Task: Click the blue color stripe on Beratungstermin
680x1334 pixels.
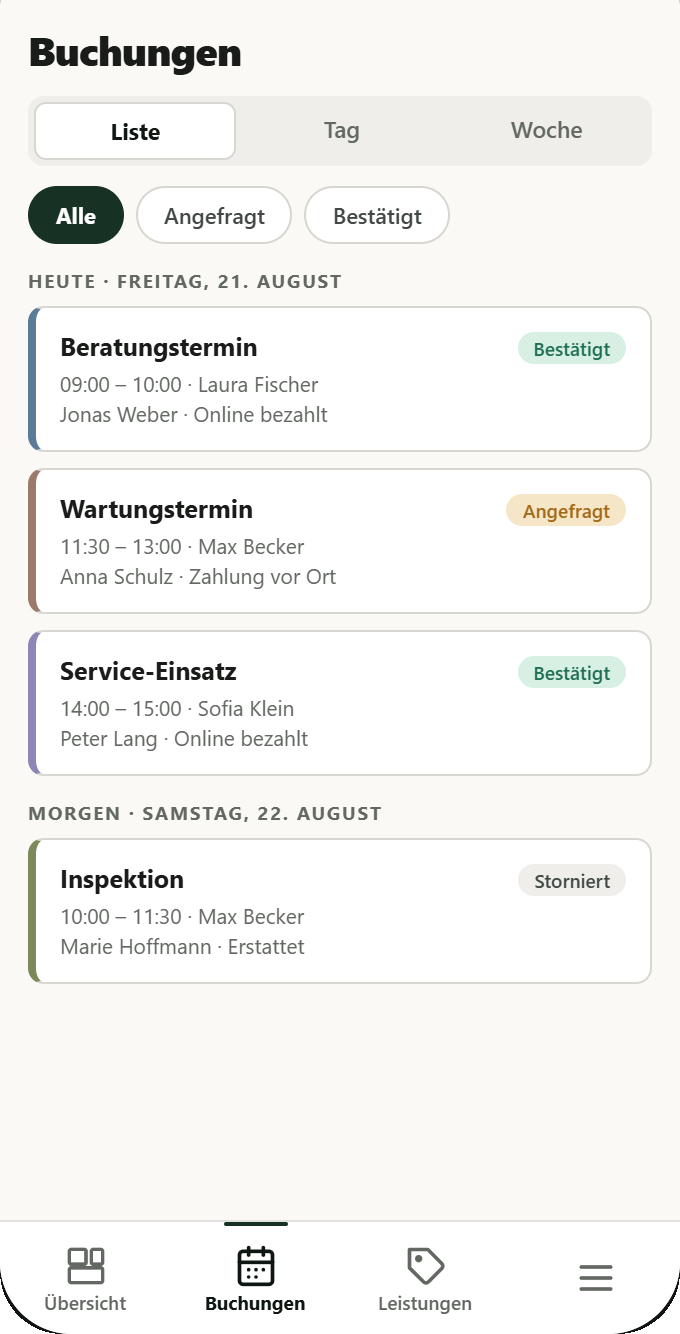Action: [33, 379]
